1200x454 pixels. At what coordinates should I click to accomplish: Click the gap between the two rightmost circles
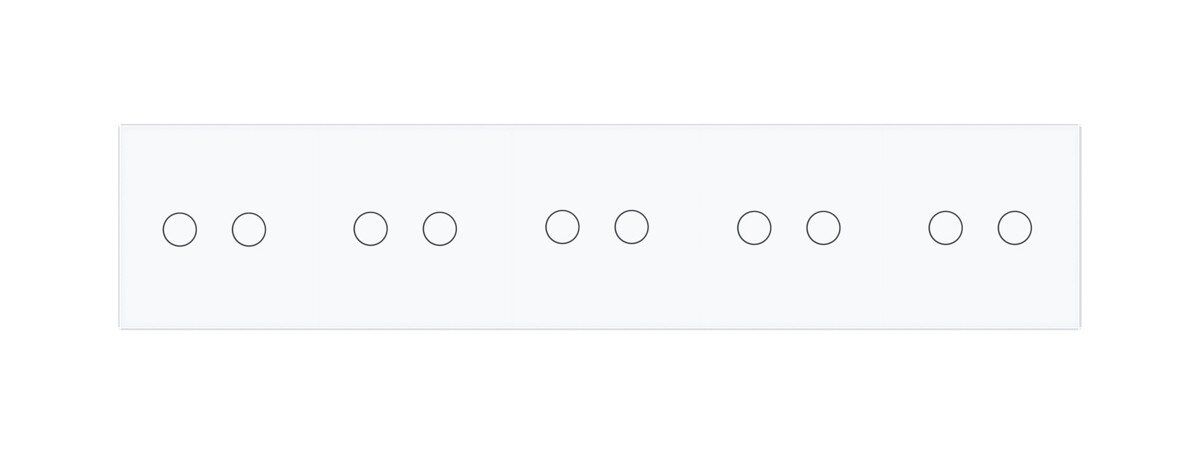click(979, 227)
